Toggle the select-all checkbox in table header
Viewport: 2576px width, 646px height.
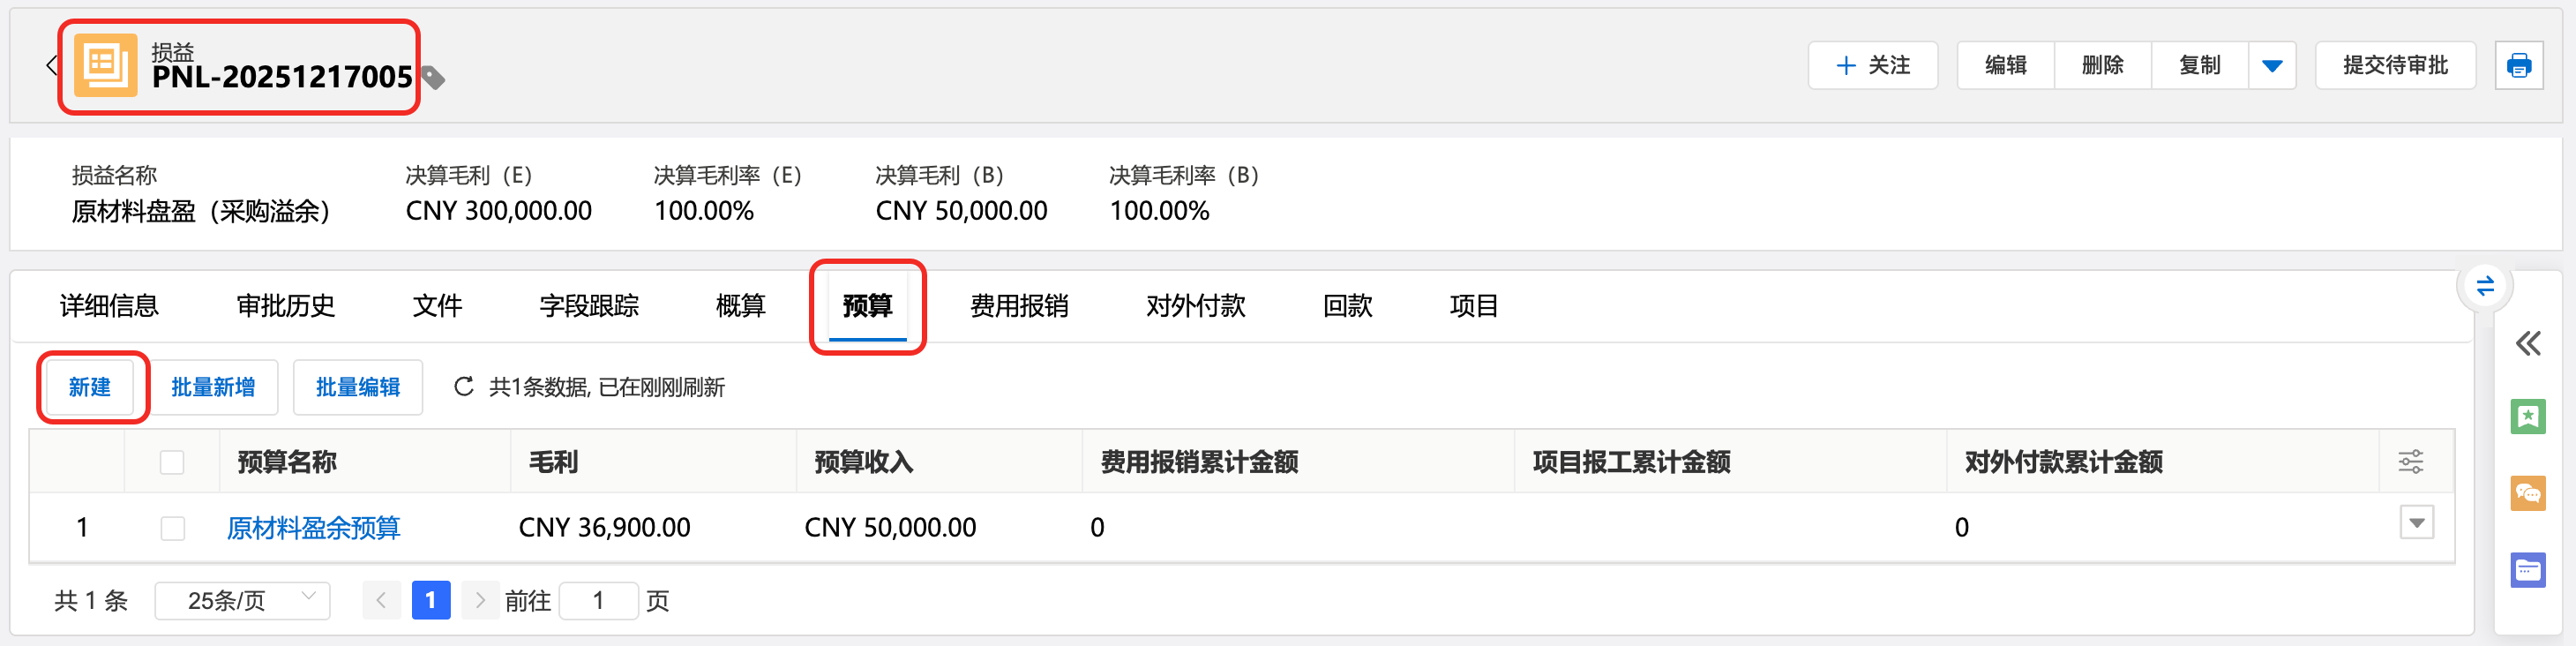[x=172, y=462]
